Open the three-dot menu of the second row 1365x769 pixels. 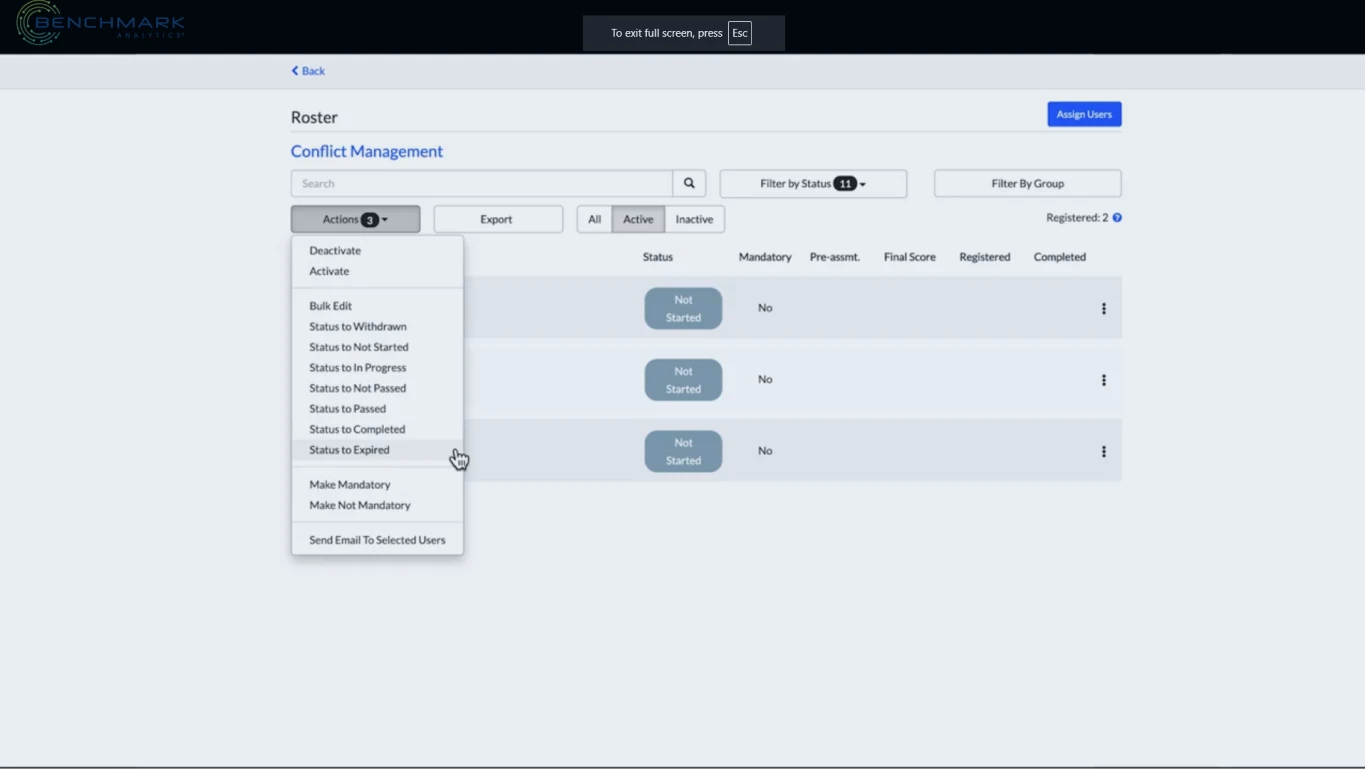tap(1104, 380)
